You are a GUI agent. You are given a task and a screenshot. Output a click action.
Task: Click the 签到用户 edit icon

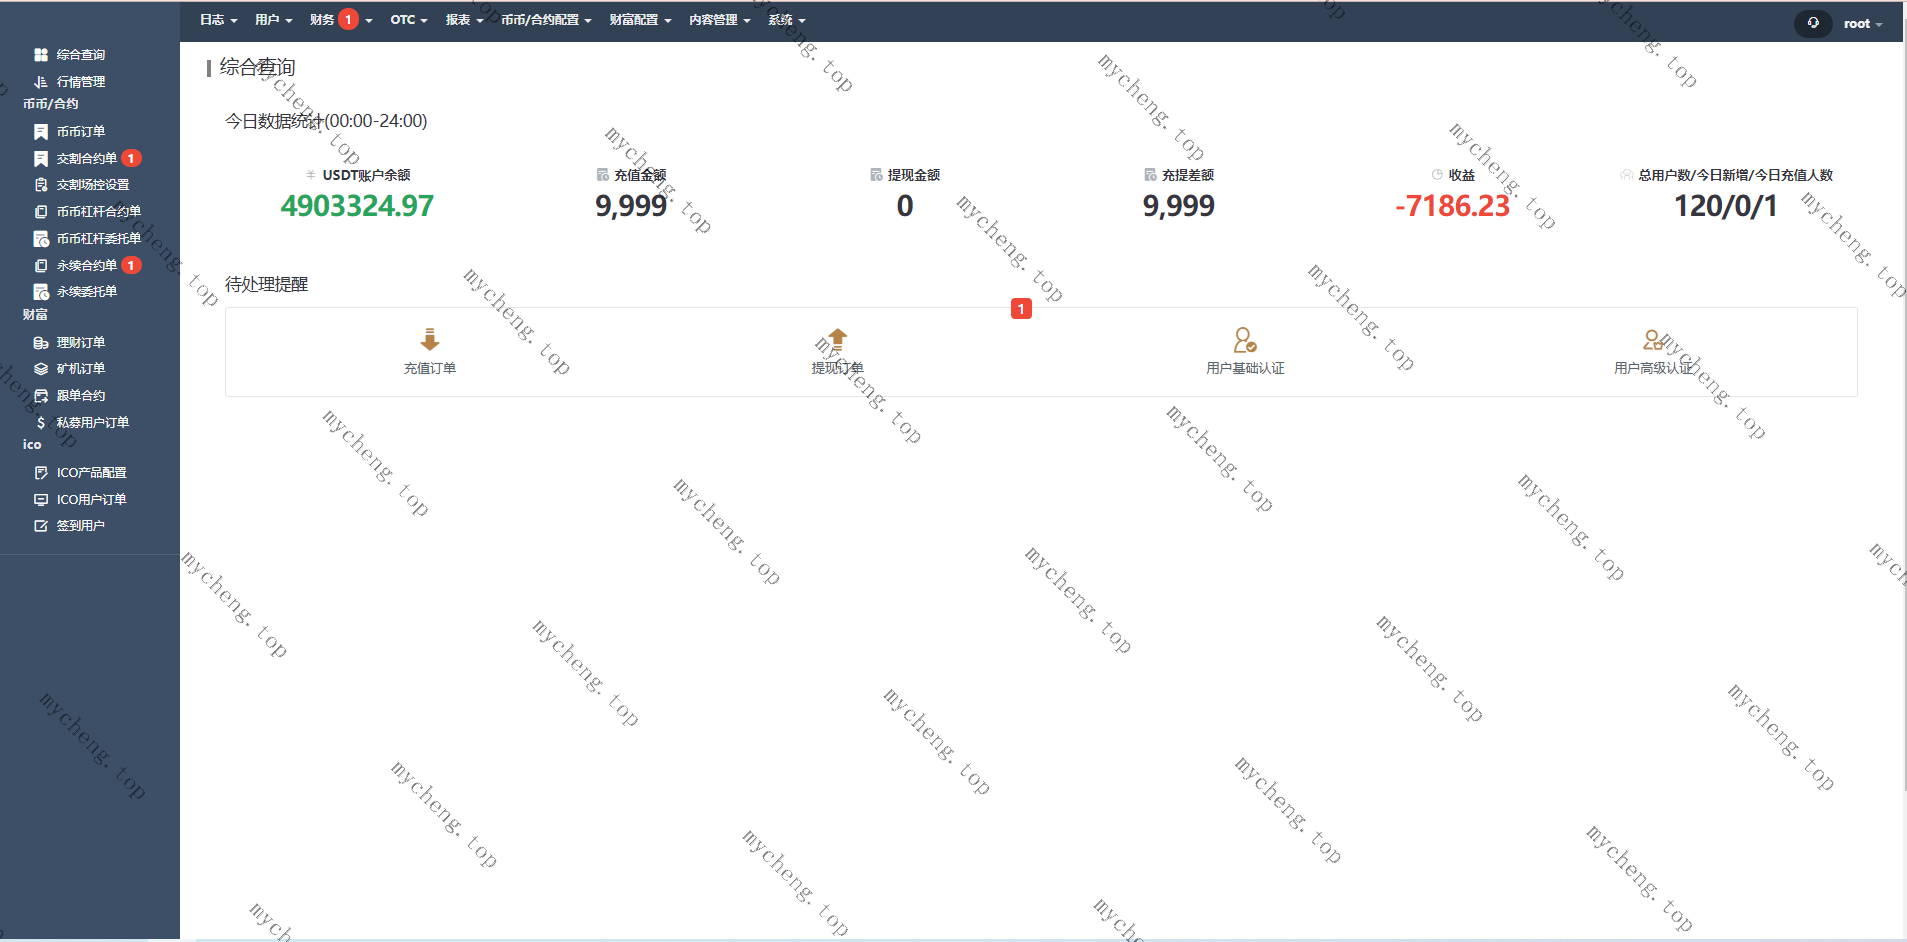tap(41, 526)
